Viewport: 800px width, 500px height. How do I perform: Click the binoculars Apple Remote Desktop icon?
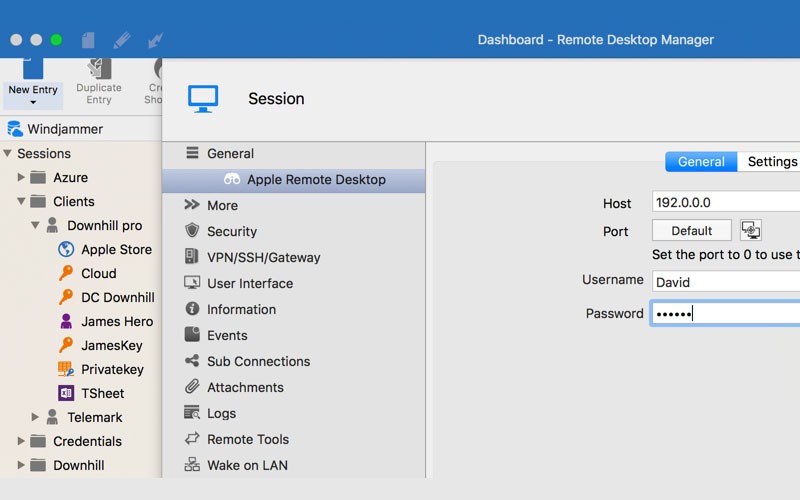(x=232, y=179)
